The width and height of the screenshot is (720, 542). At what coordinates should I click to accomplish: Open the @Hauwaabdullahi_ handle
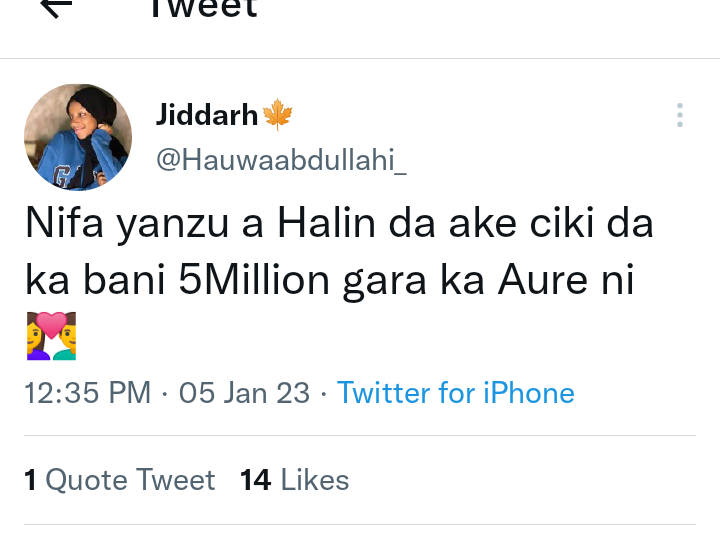(281, 159)
